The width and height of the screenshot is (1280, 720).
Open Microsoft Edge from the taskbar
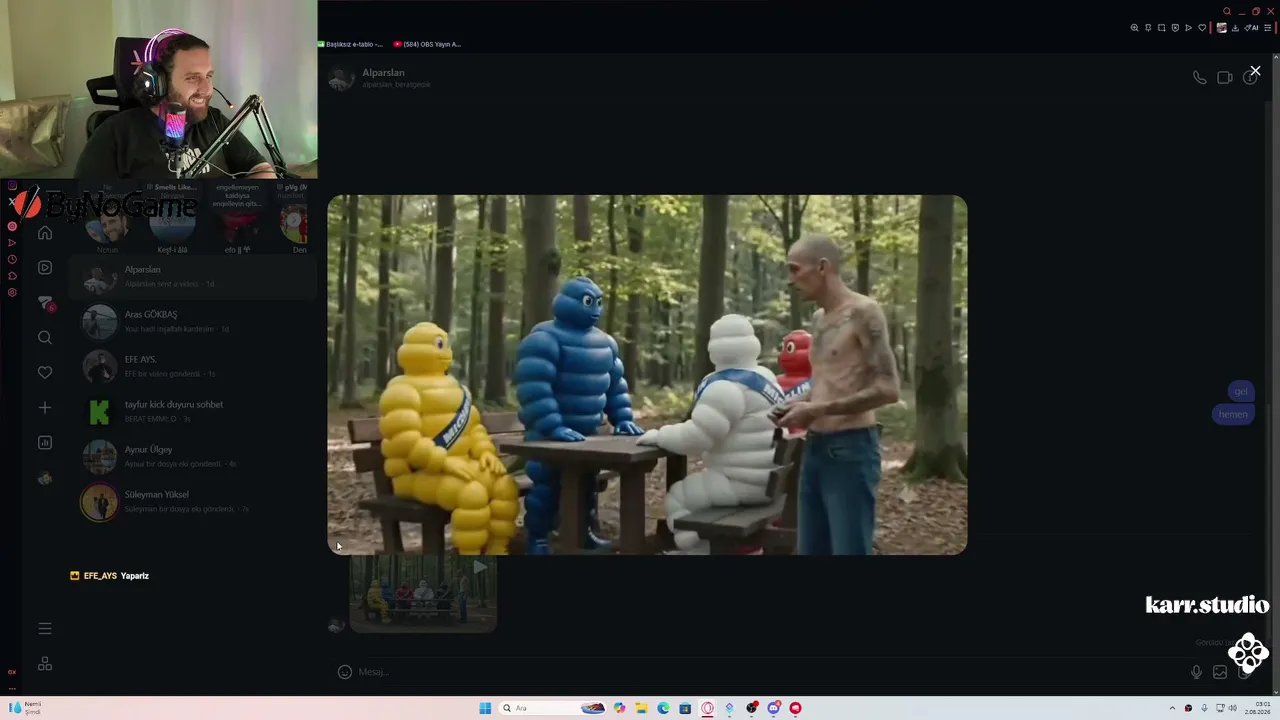pos(663,708)
